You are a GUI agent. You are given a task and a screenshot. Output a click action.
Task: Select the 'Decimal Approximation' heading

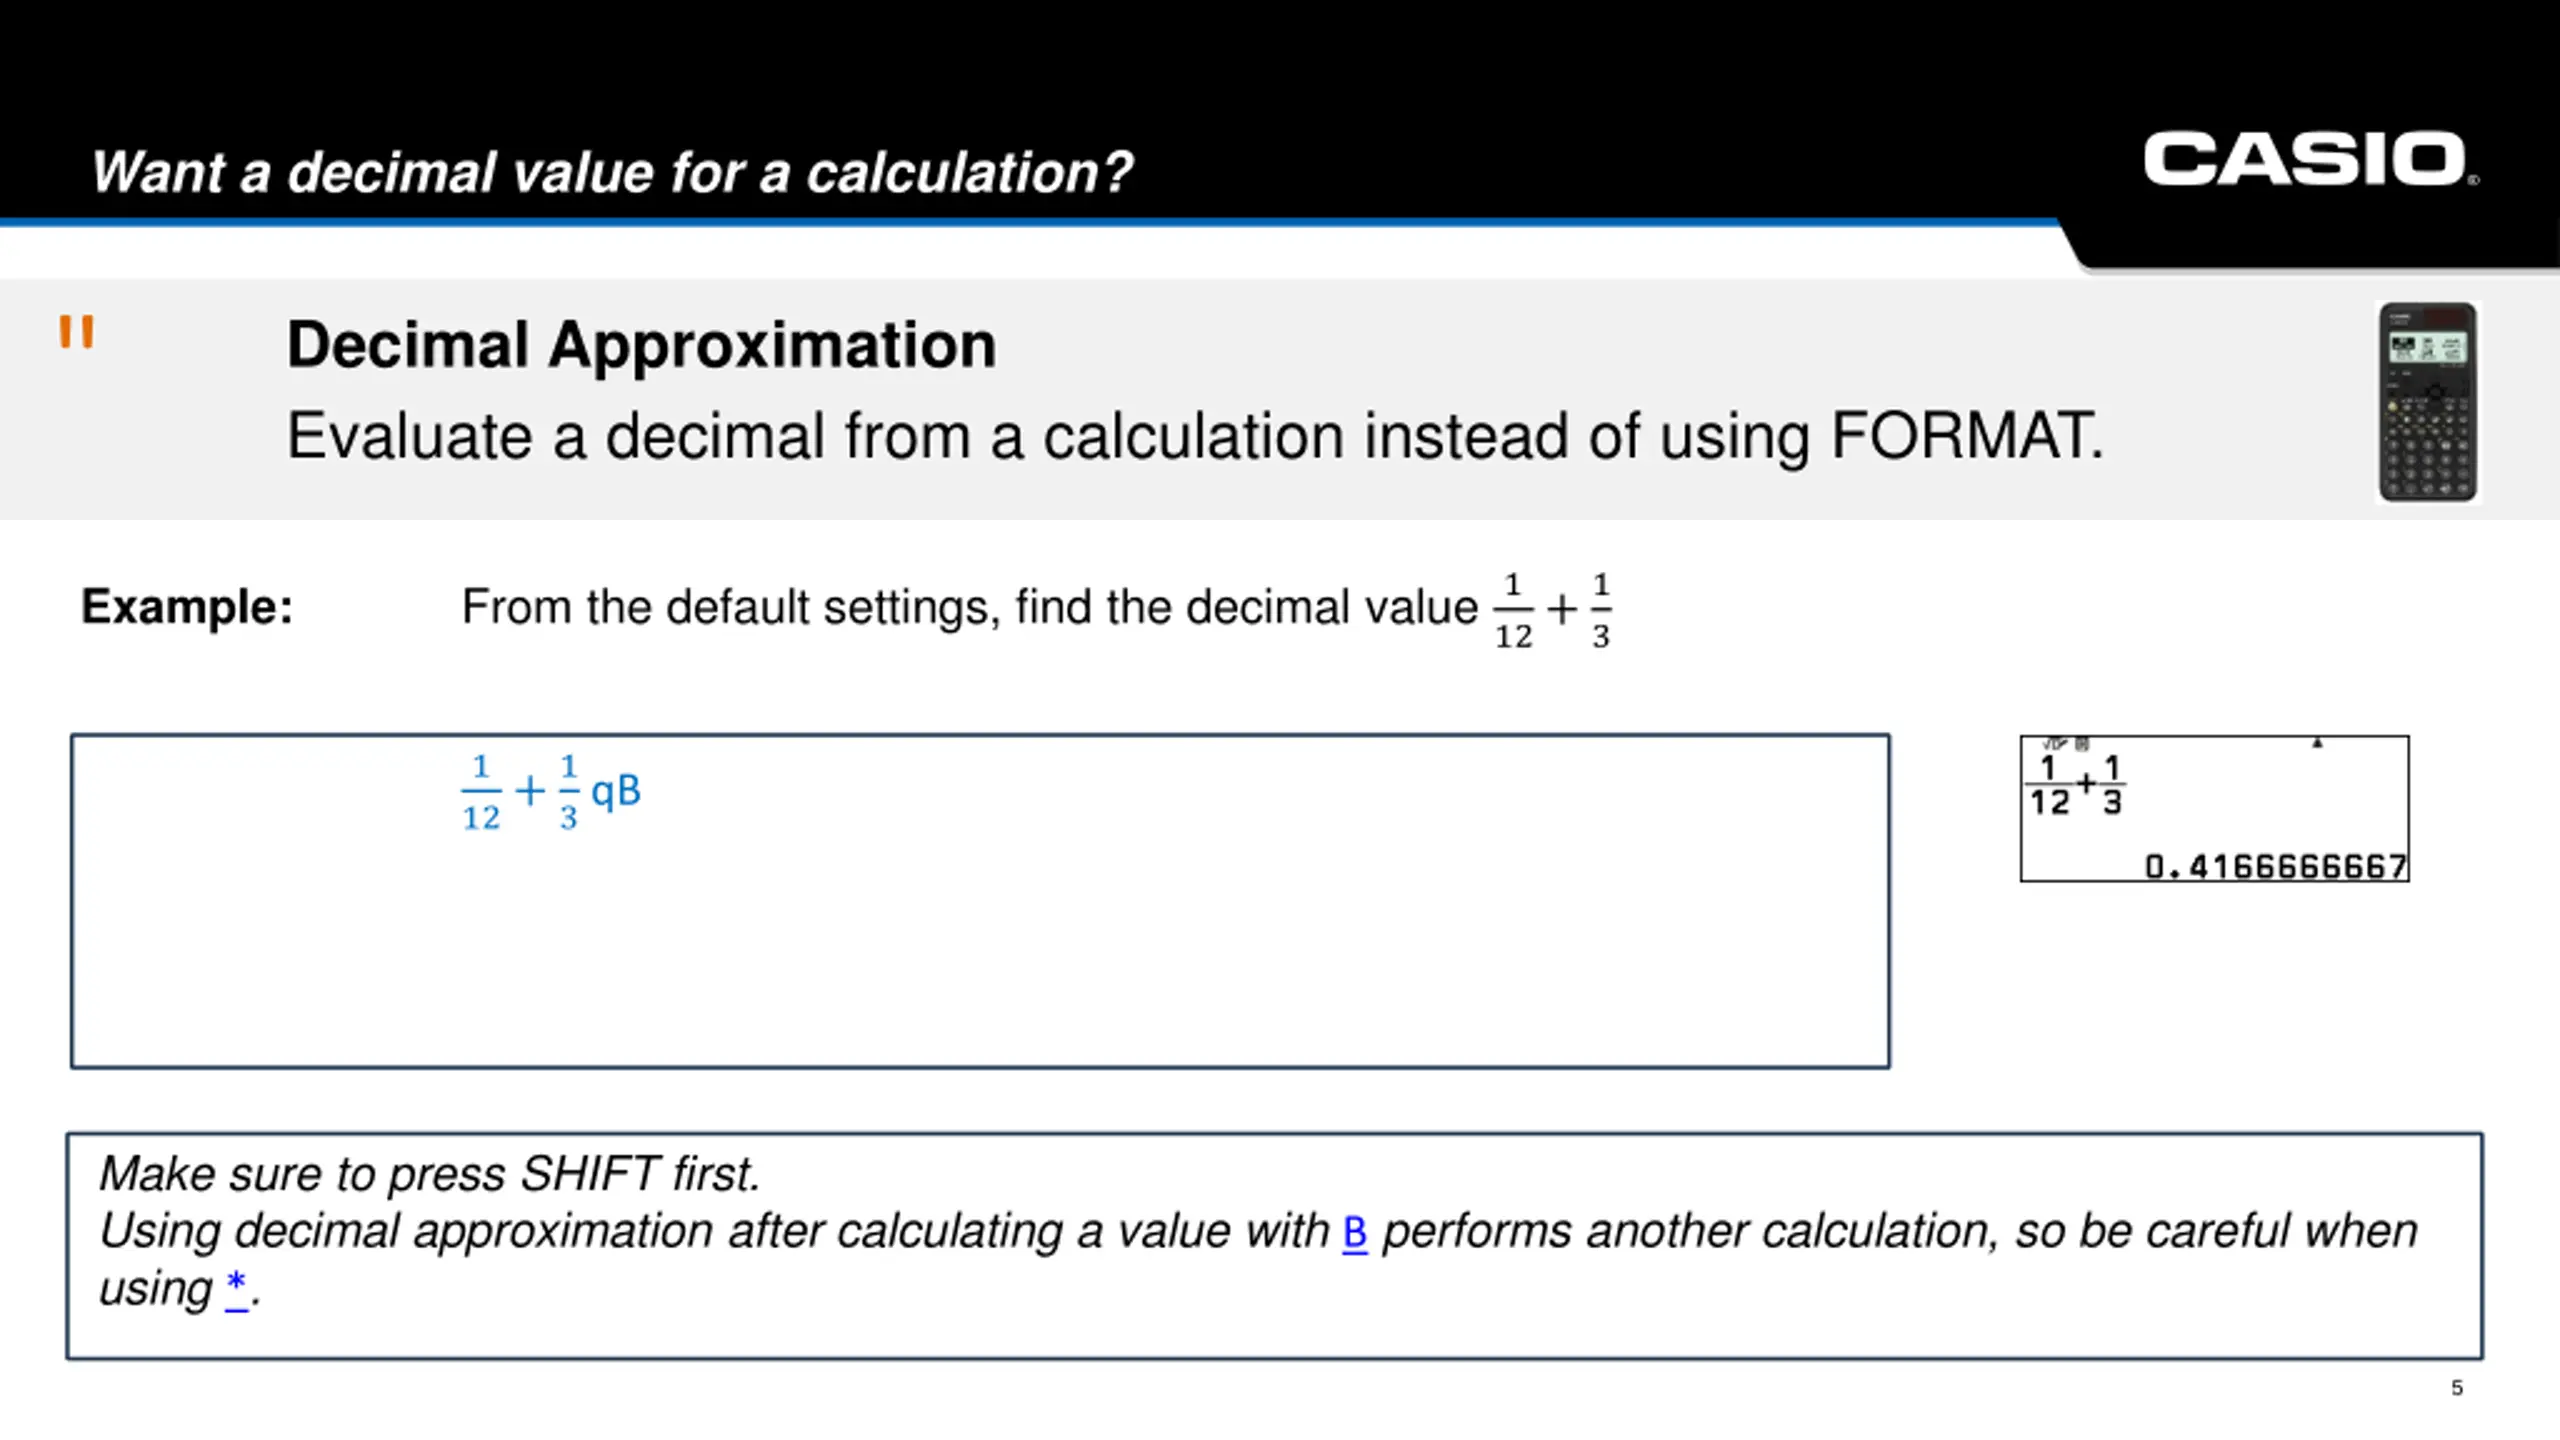tap(641, 345)
